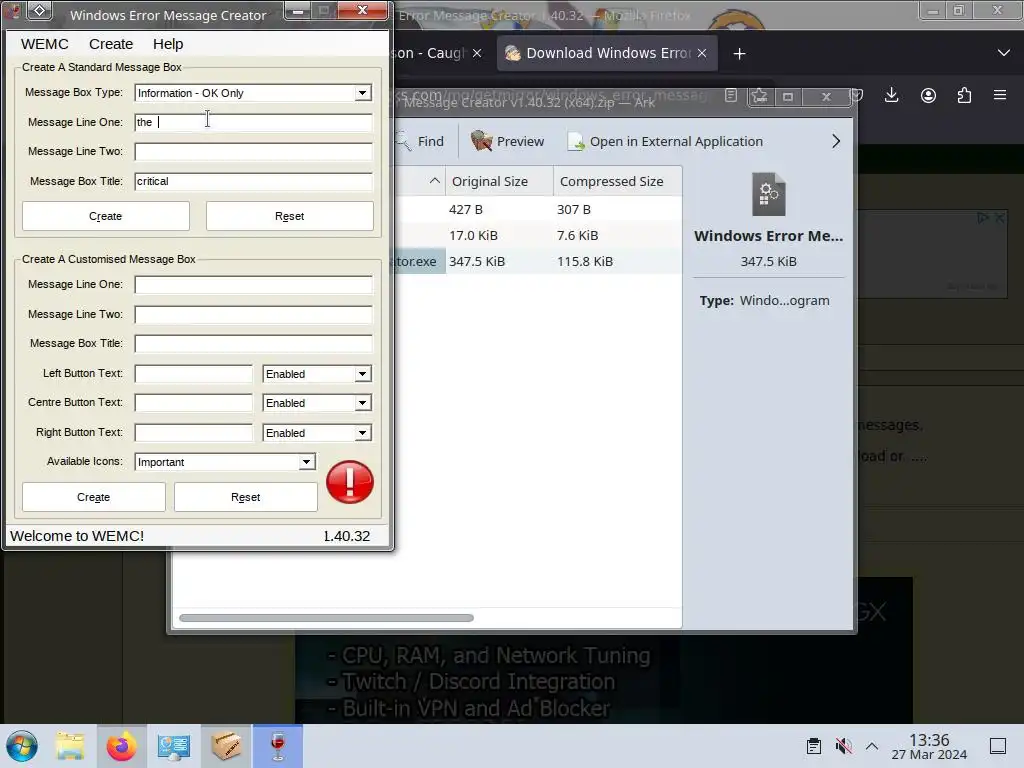Expand the hidden system tray icons
This screenshot has width=1024, height=768.
(872, 746)
